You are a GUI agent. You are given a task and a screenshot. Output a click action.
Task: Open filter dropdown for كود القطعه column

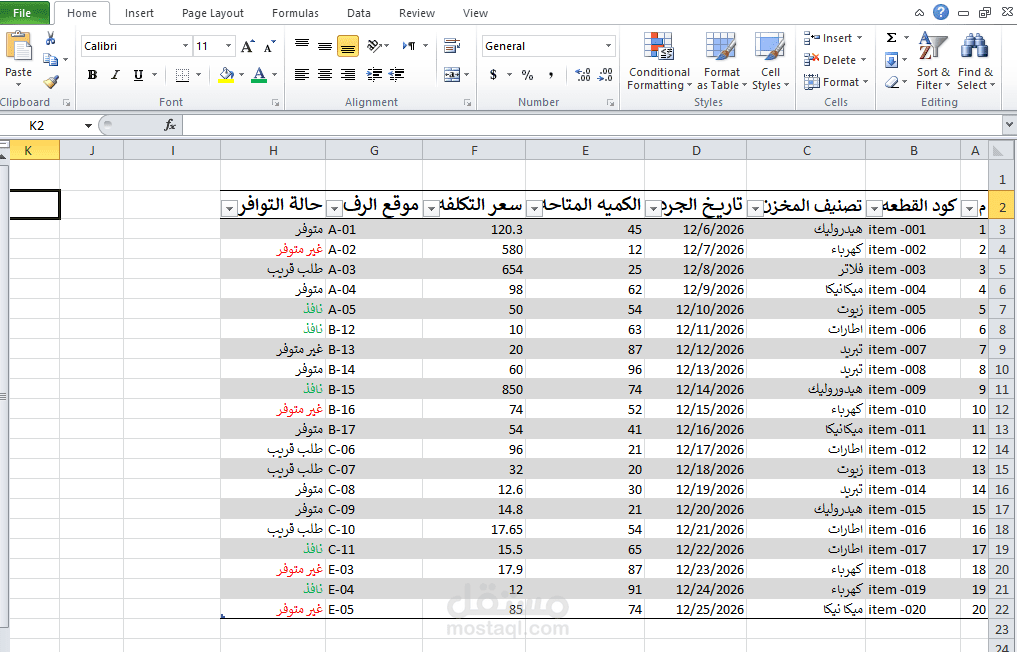874,208
